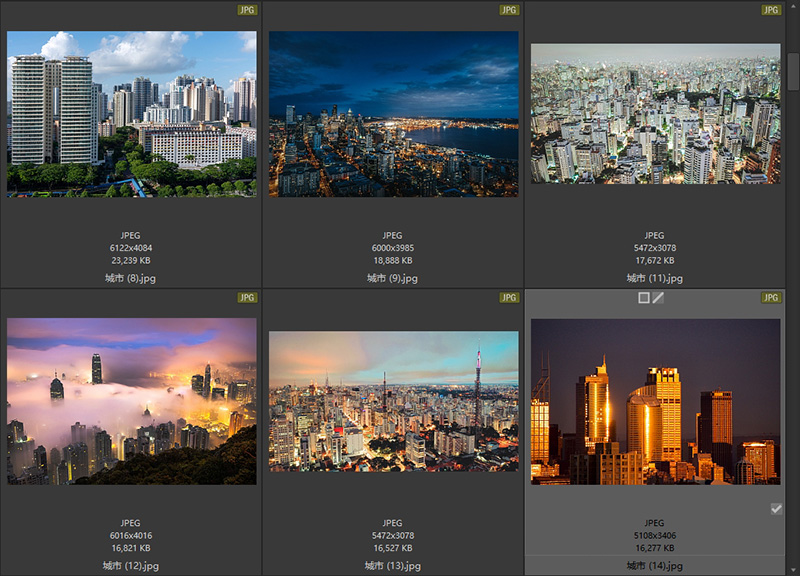Click the slash label icon above 城市 (14)
This screenshot has height=576, width=800.
tap(658, 298)
